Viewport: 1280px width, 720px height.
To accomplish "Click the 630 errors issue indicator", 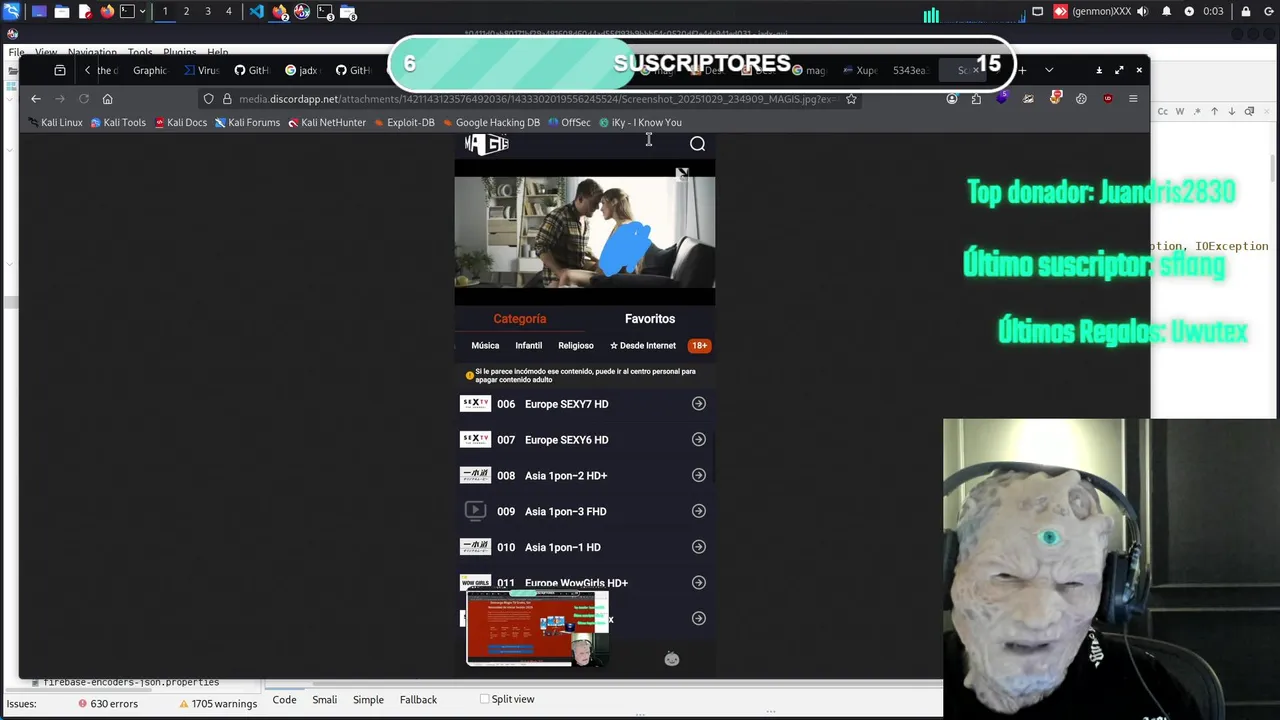I will [108, 704].
